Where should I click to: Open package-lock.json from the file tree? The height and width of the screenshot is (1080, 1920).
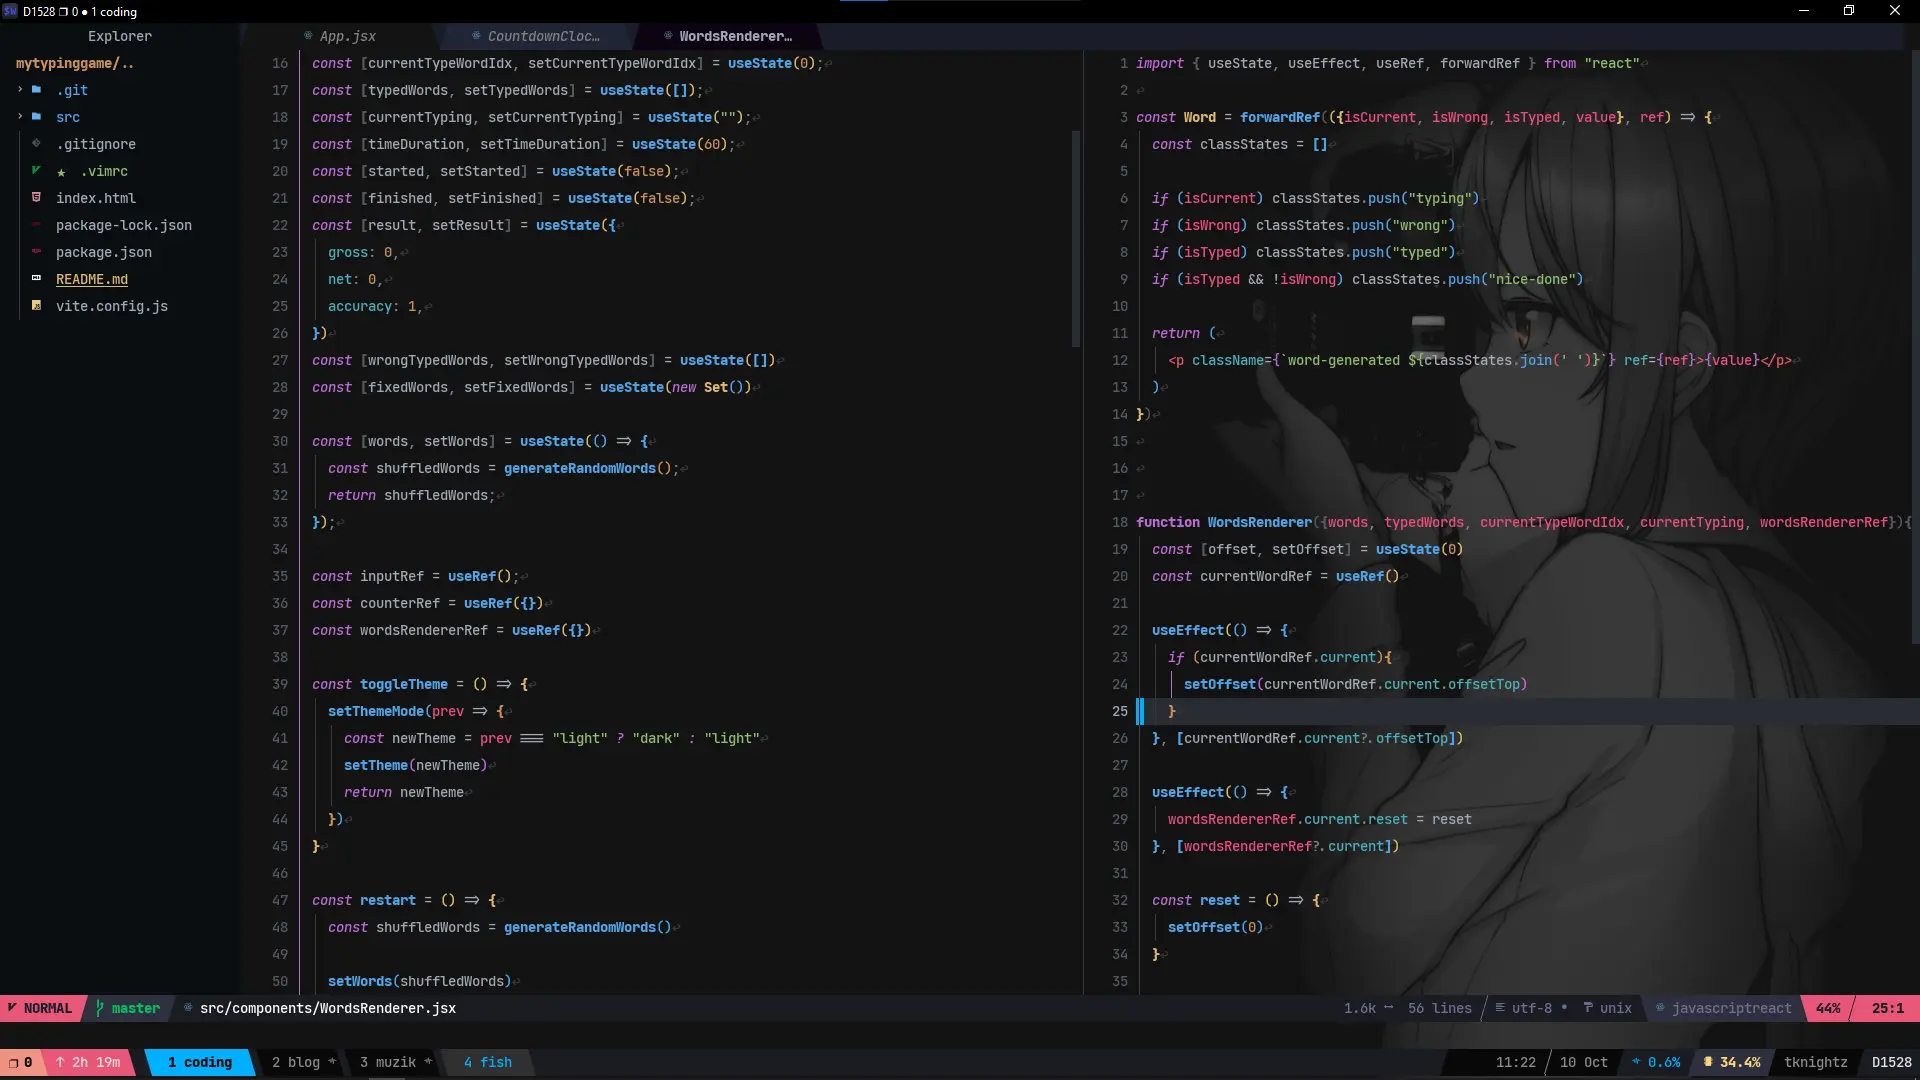pos(124,225)
